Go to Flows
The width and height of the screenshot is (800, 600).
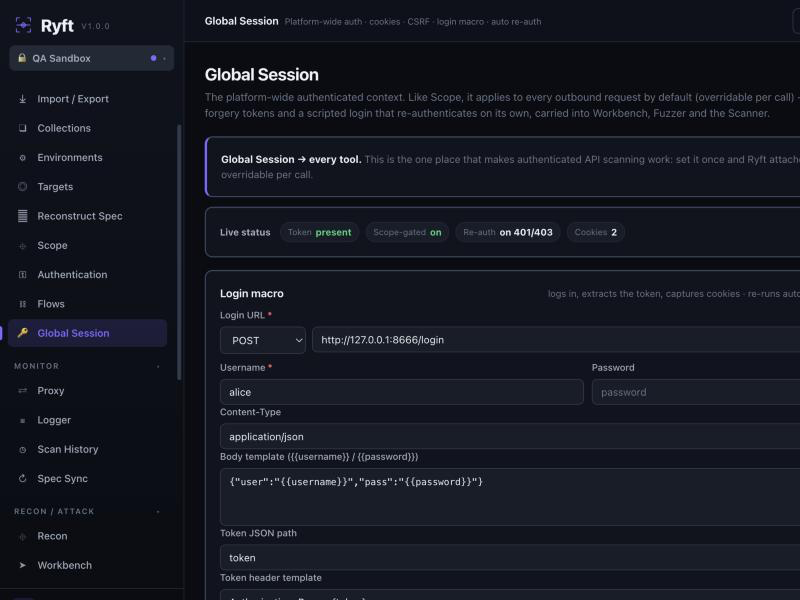coord(87,304)
